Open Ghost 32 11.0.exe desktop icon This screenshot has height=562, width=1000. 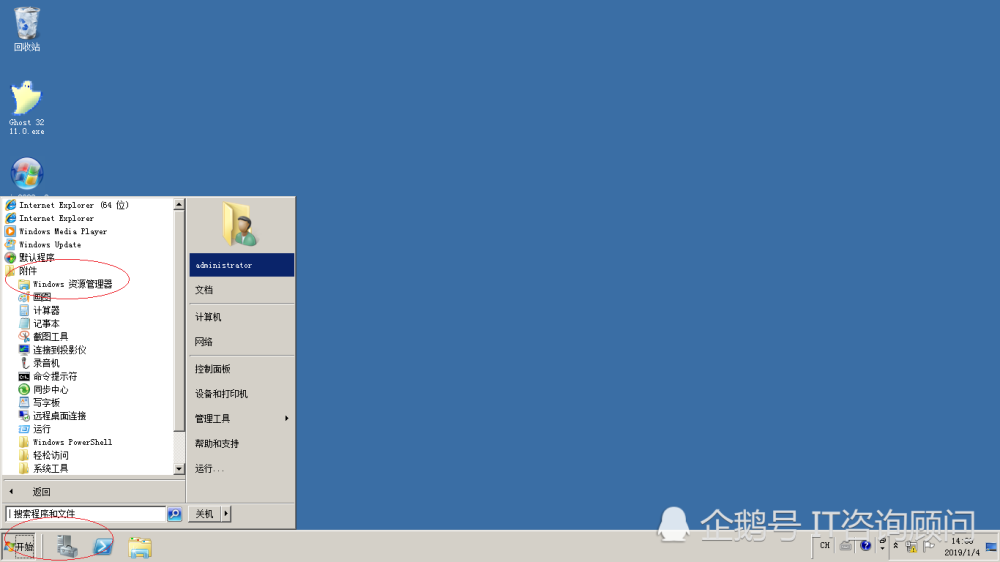point(26,107)
